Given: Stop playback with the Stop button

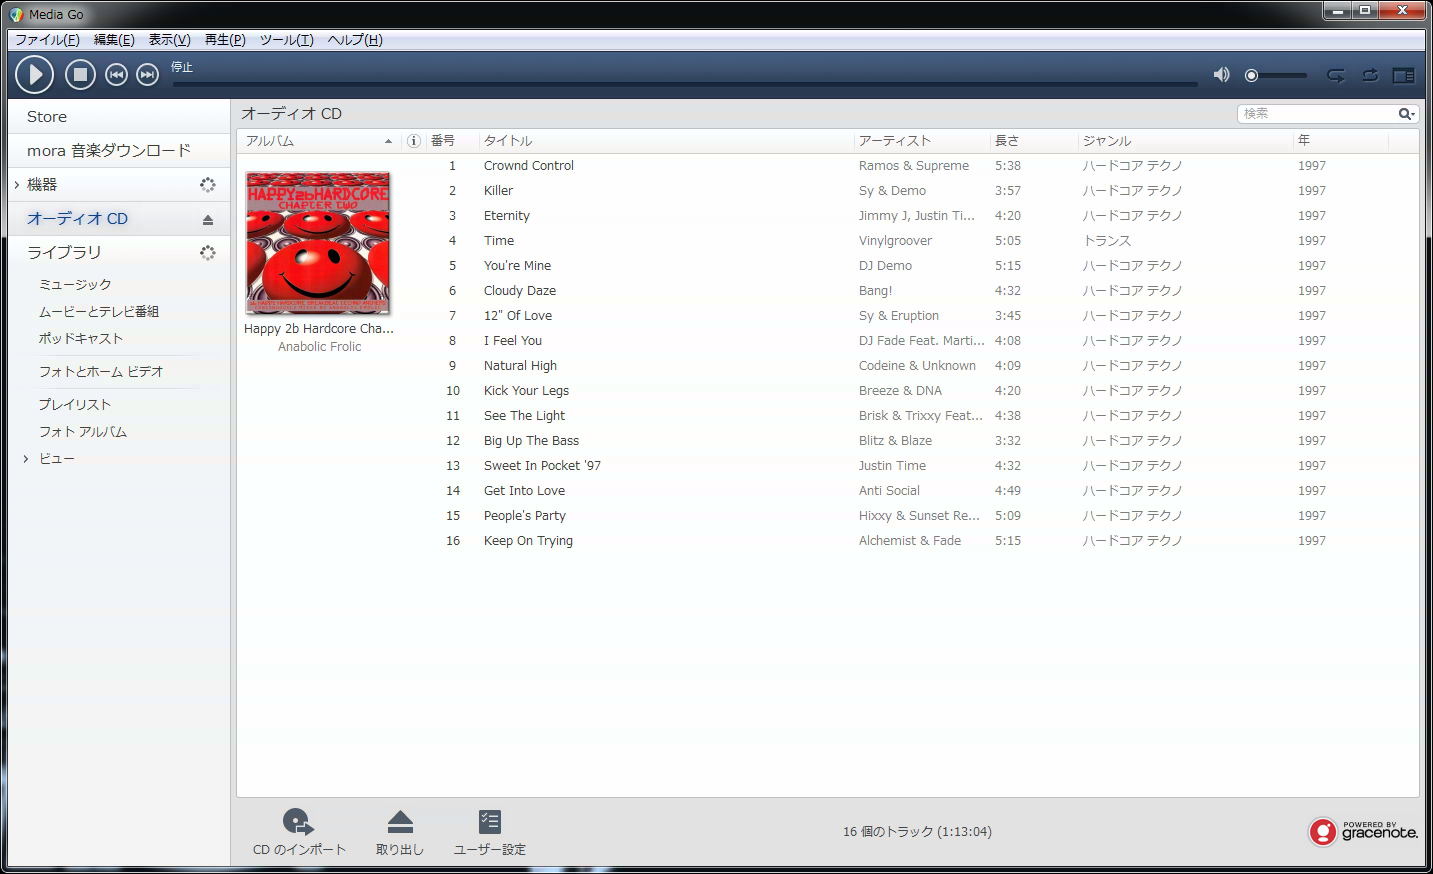Looking at the screenshot, I should point(80,74).
